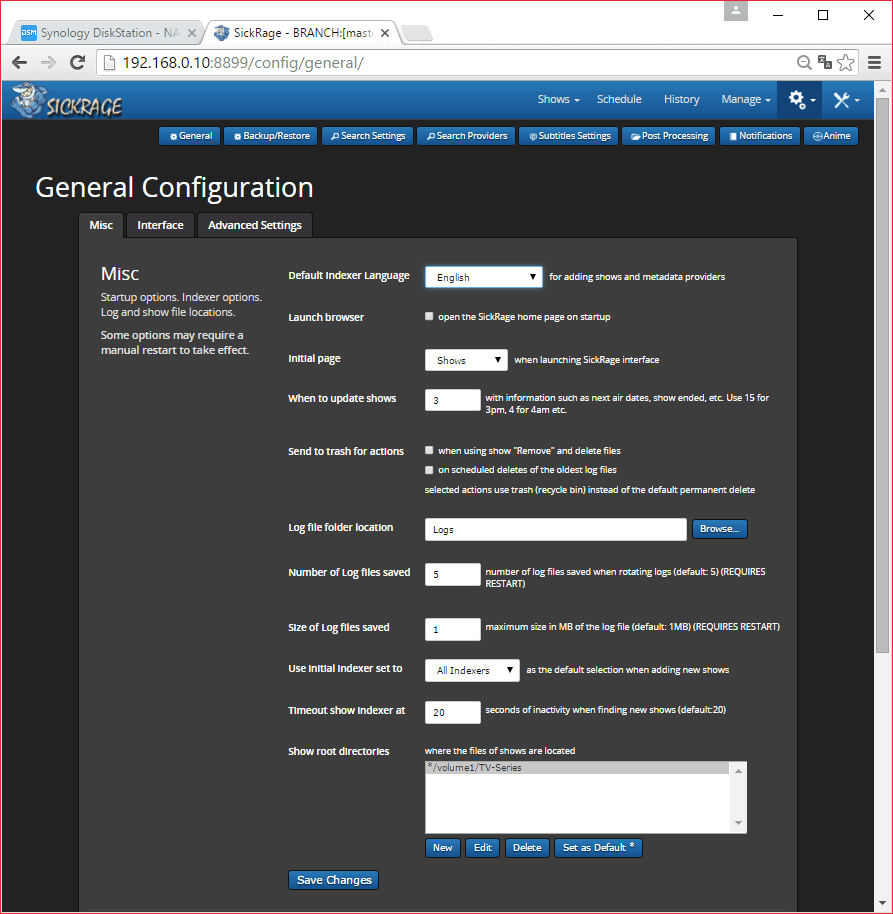Reload the current page

click(x=77, y=62)
